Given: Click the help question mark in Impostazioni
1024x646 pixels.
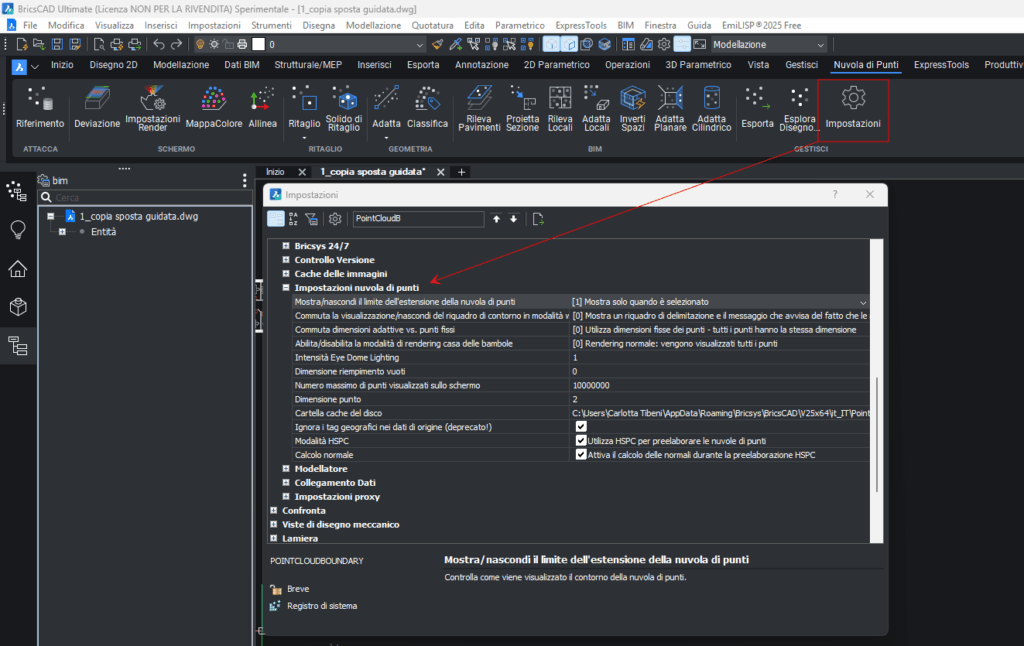Looking at the screenshot, I should tap(835, 194).
